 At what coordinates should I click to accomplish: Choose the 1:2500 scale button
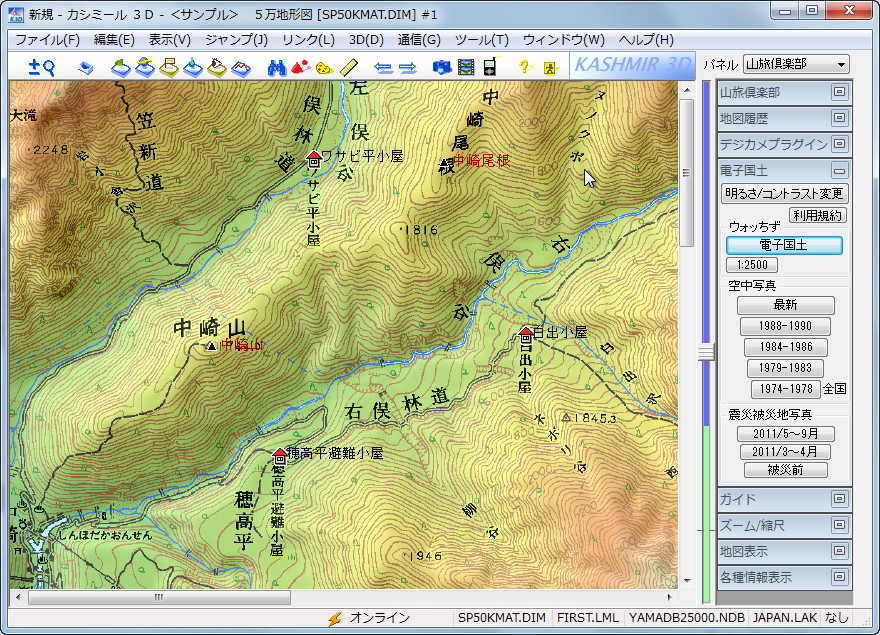(752, 265)
